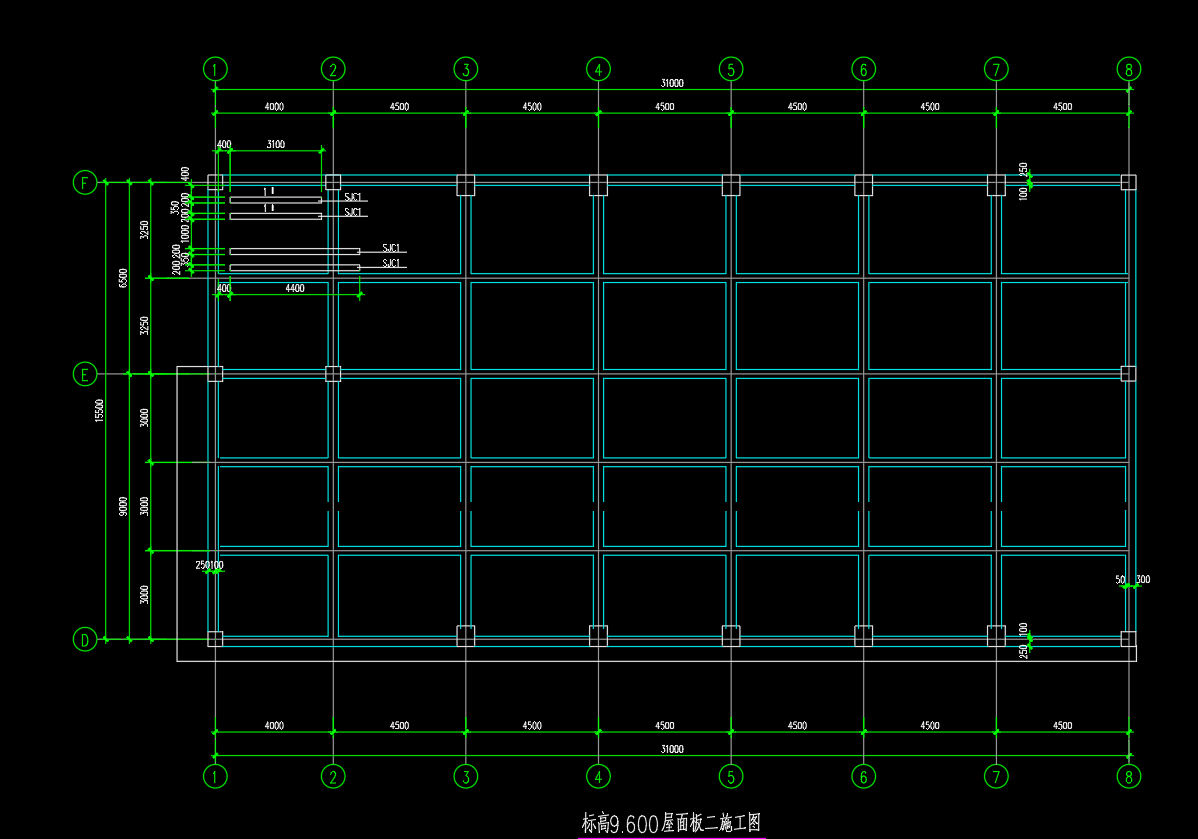
Task: Select axis bubble 6 in the bottom row
Action: 863,777
